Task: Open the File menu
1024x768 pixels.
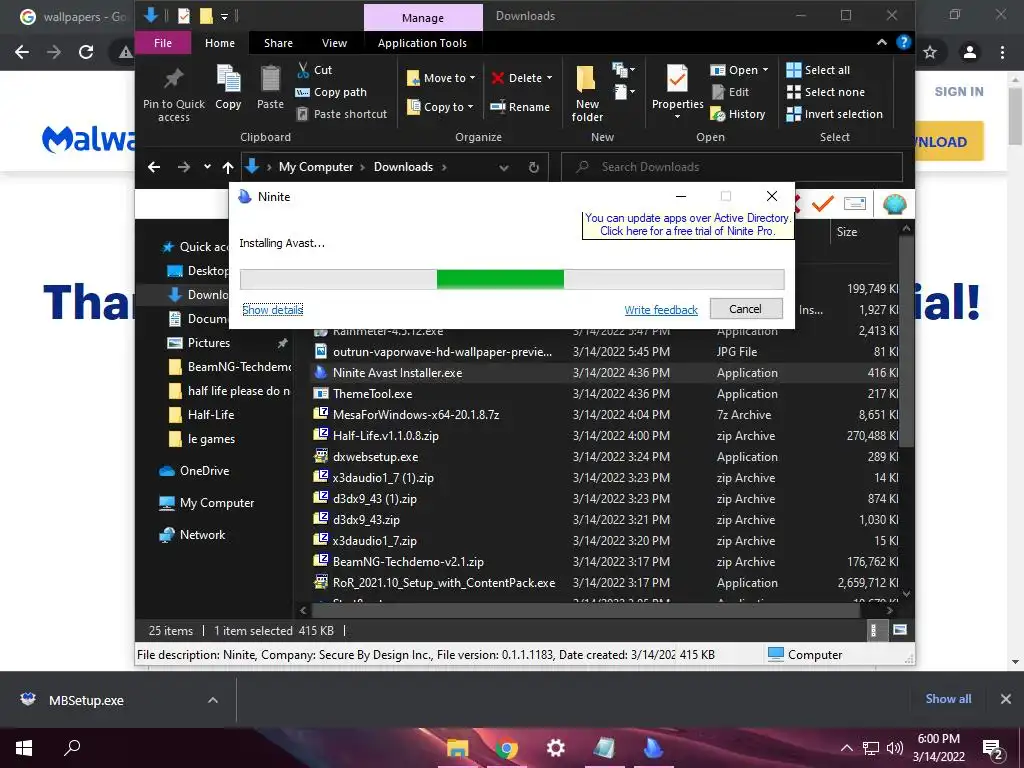Action: (x=163, y=43)
